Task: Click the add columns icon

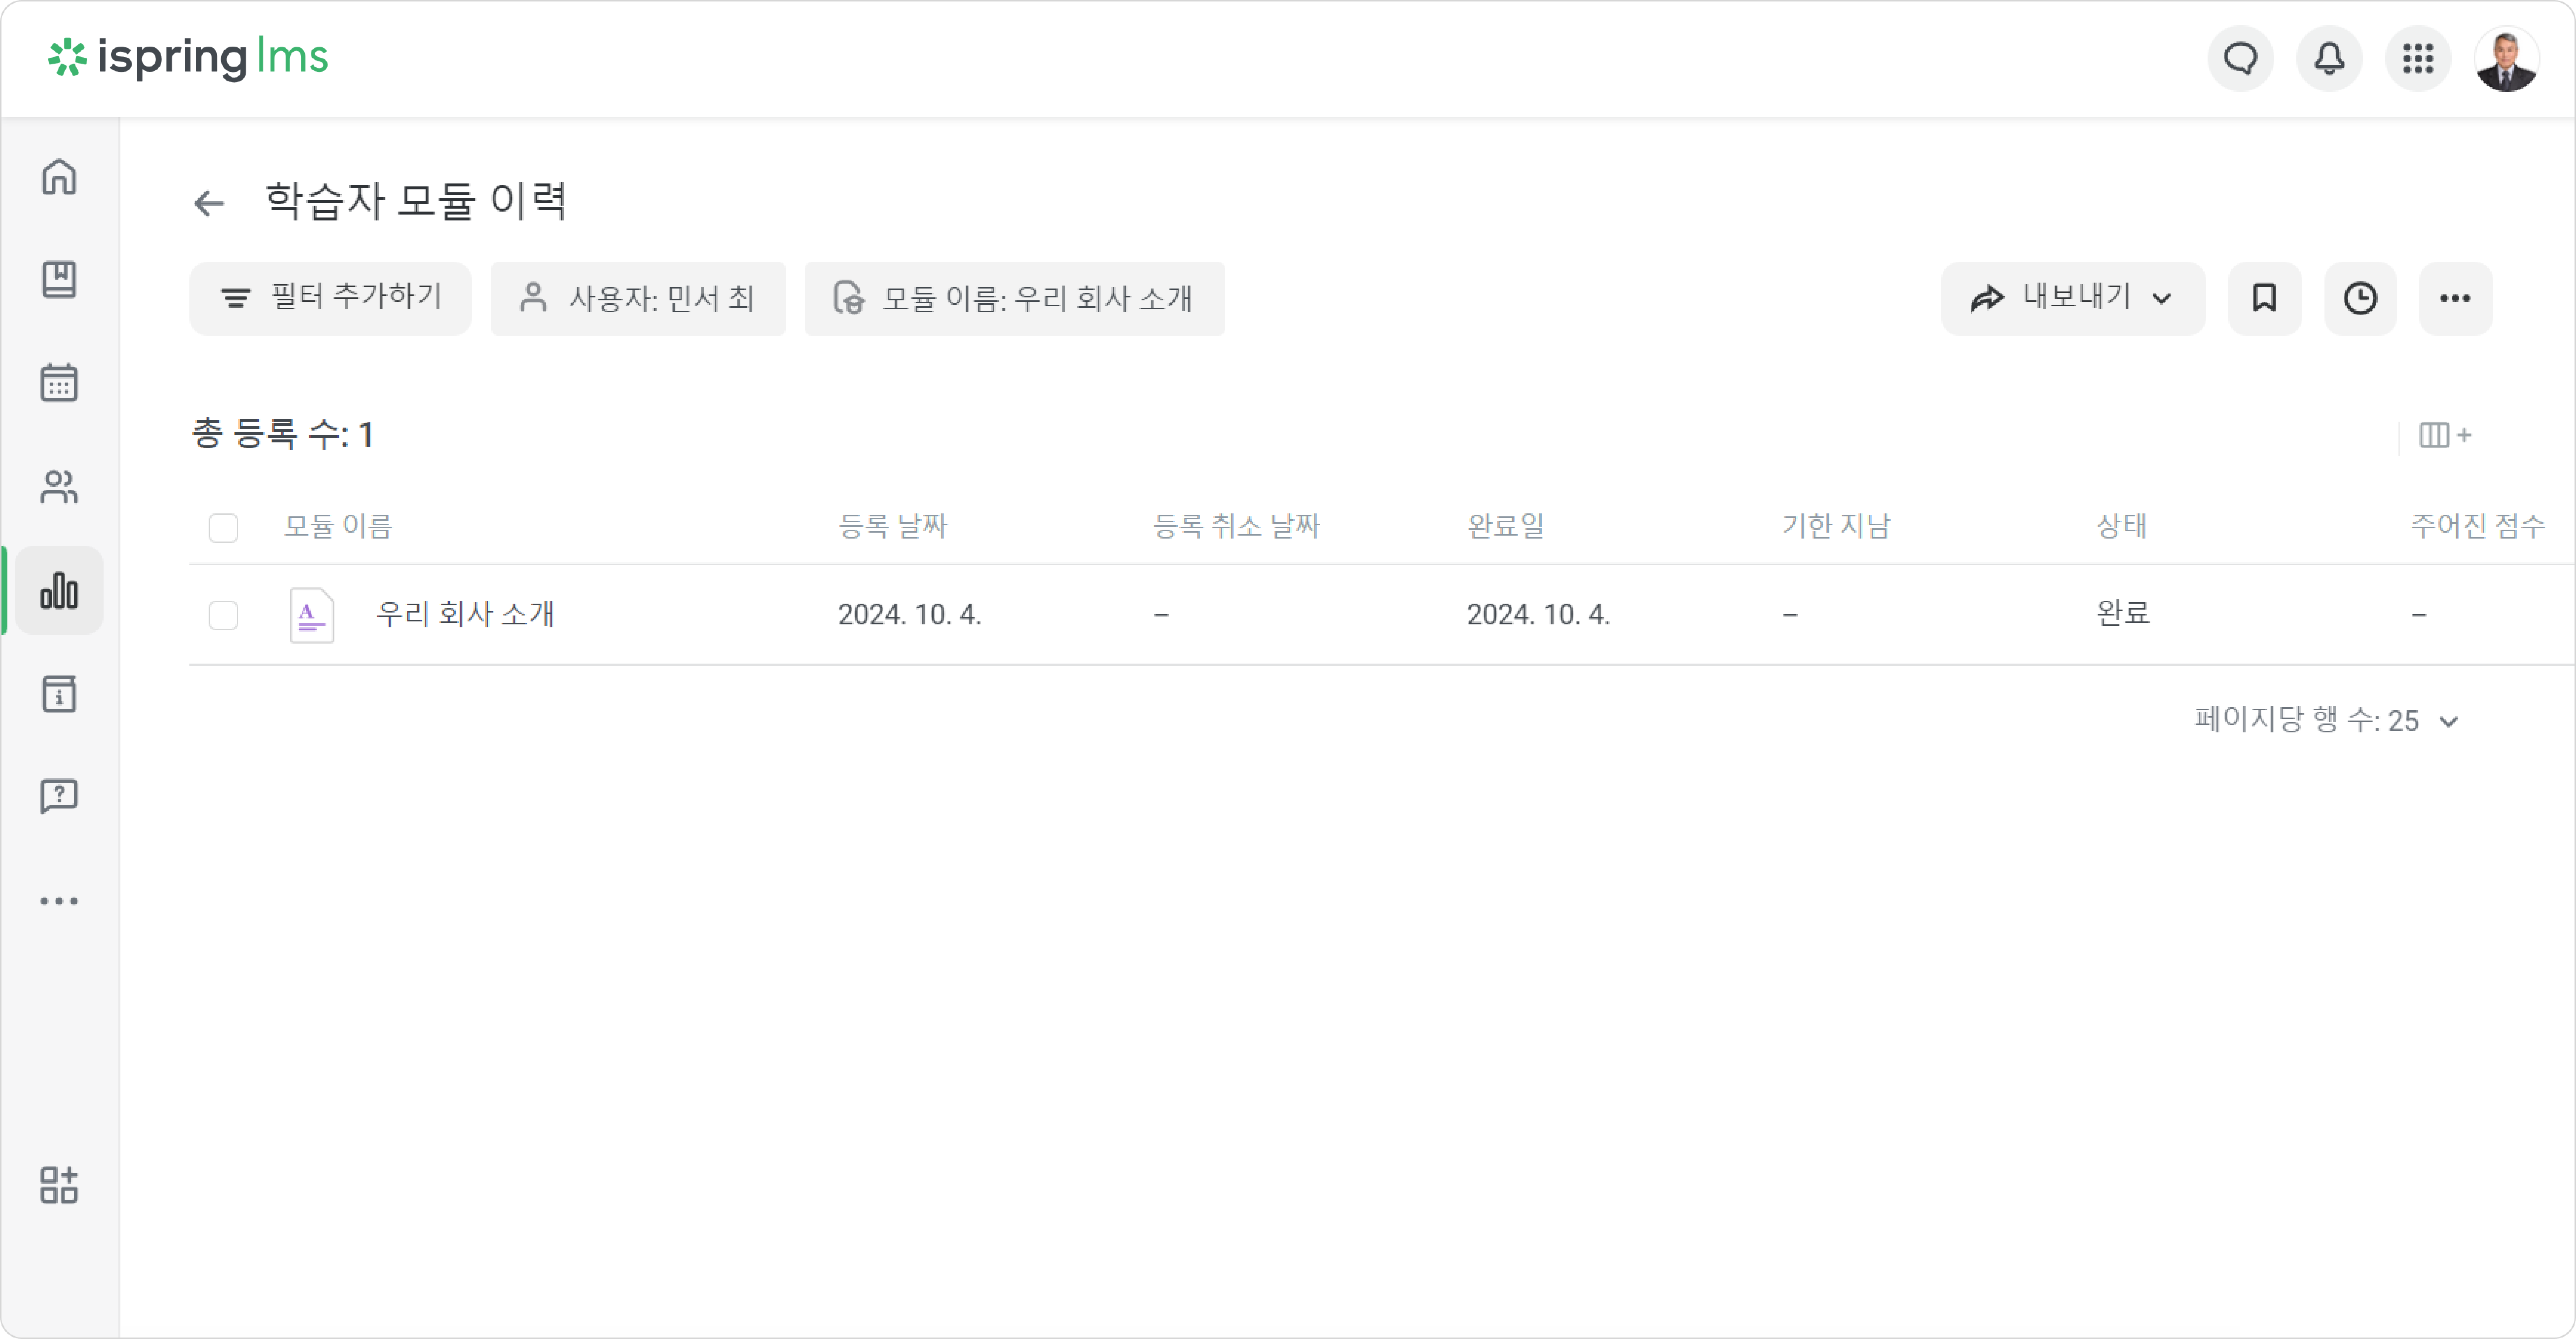Action: pyautogui.click(x=2444, y=435)
